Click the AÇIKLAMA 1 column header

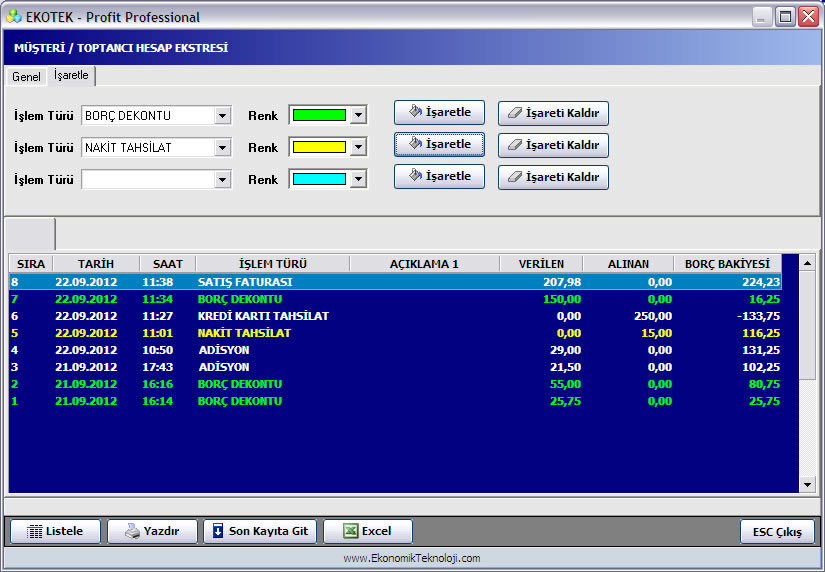424,264
